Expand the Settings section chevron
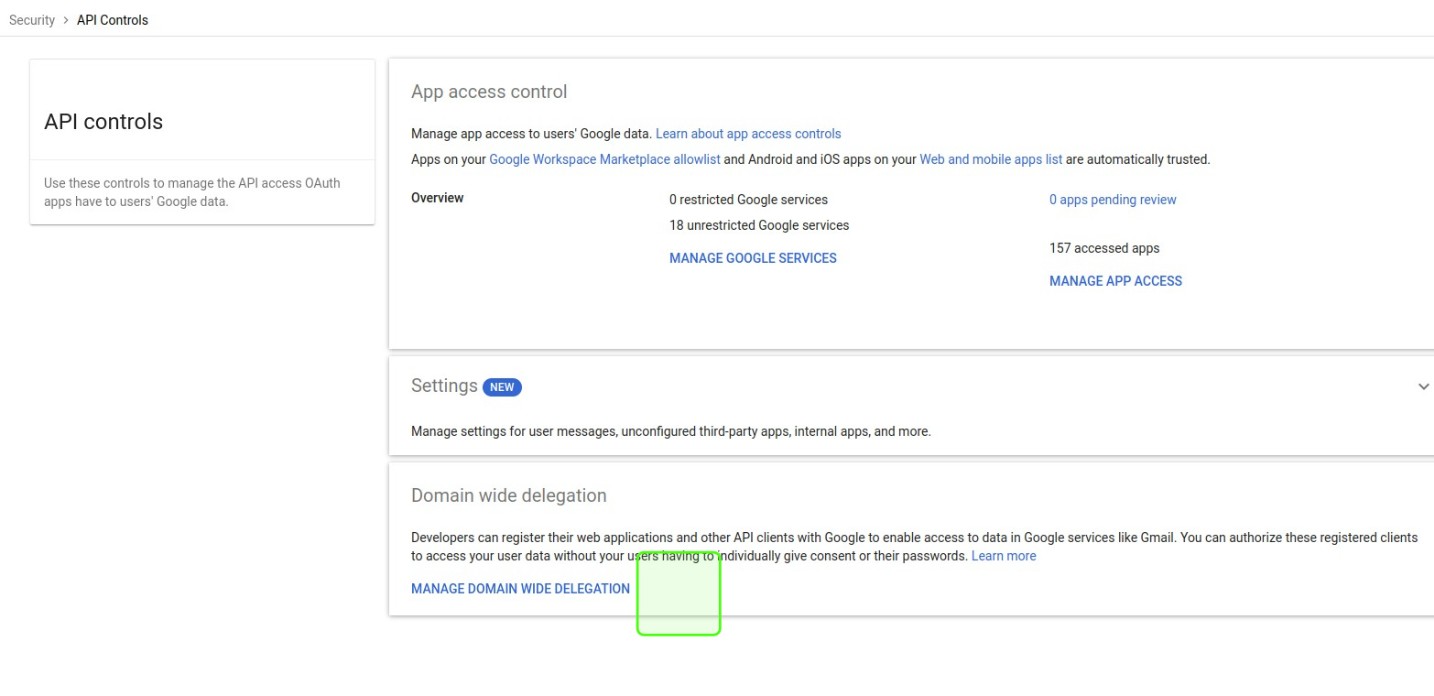Viewport: 1434px width, 696px height. [1423, 387]
